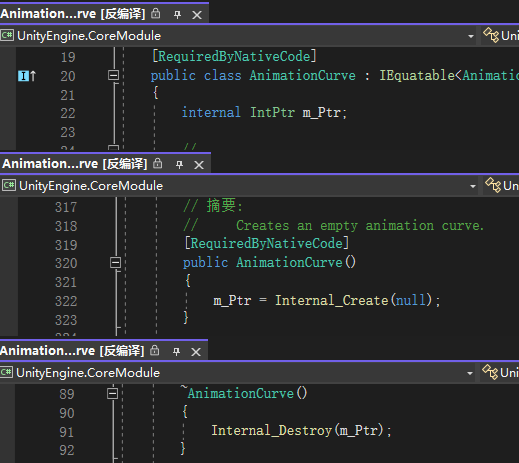
Task: Click the lock icon on the top tab
Action: click(x=156, y=14)
